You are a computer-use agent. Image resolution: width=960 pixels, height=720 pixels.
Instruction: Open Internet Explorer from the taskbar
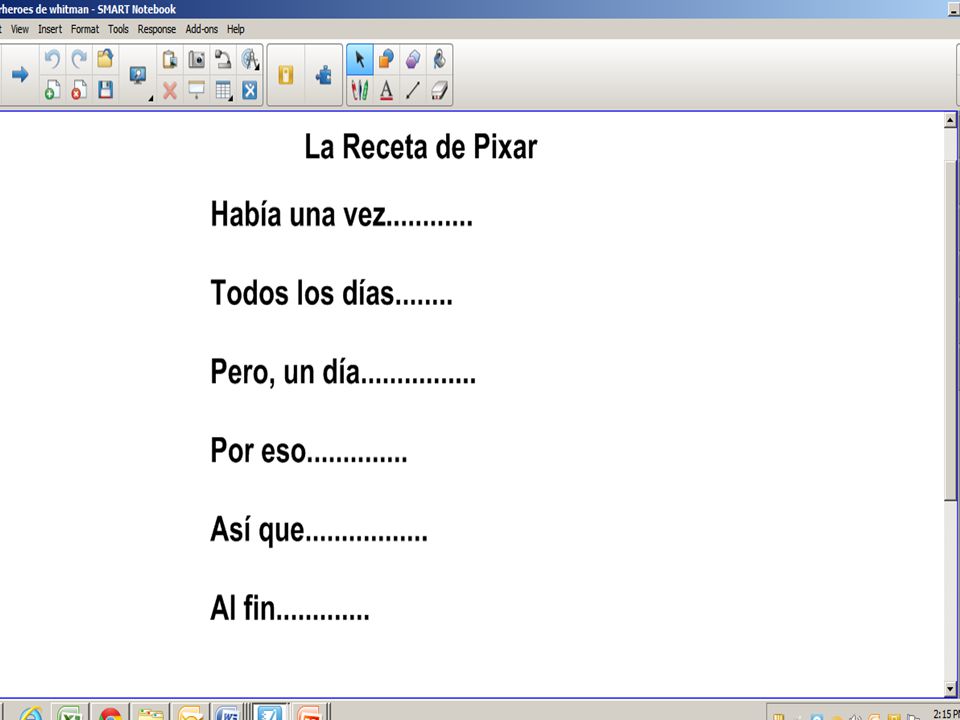pos(31,713)
